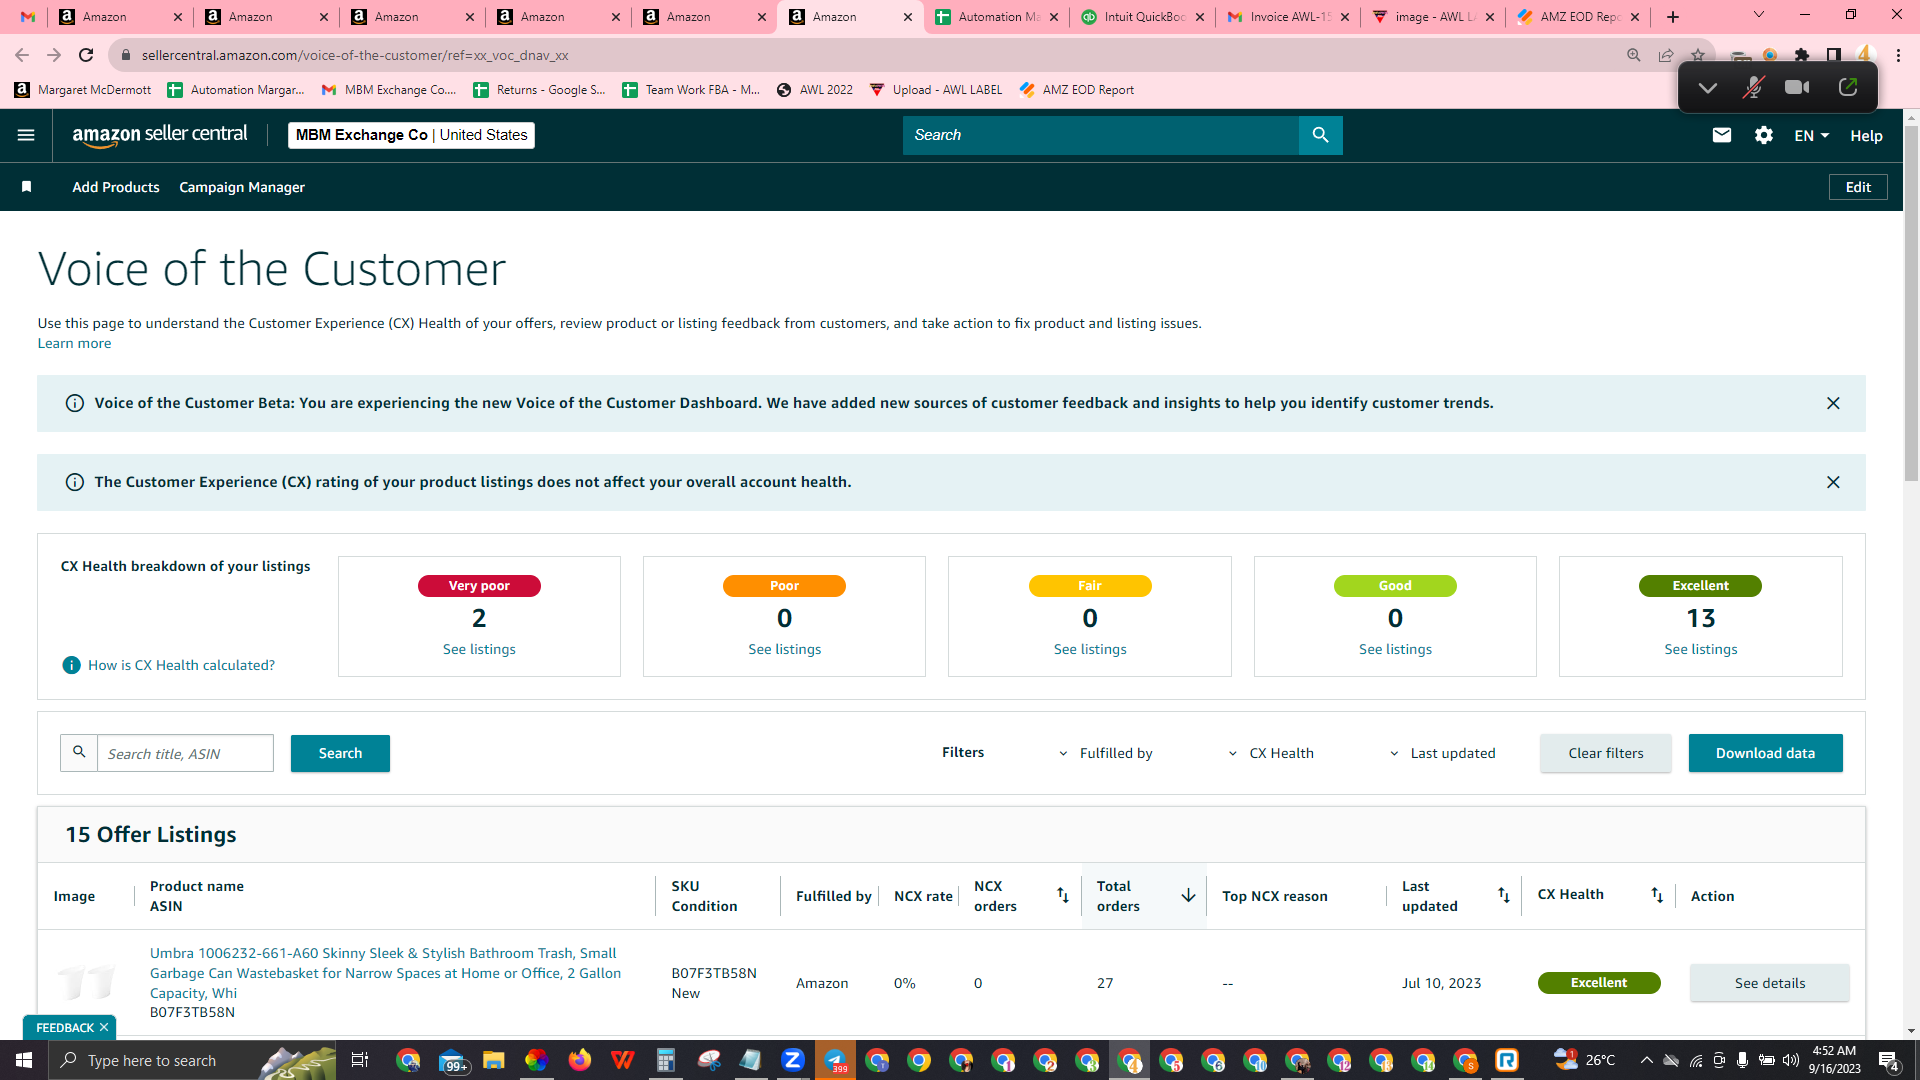This screenshot has height=1080, width=1920.
Task: Open a new browser tab
Action: (1673, 17)
